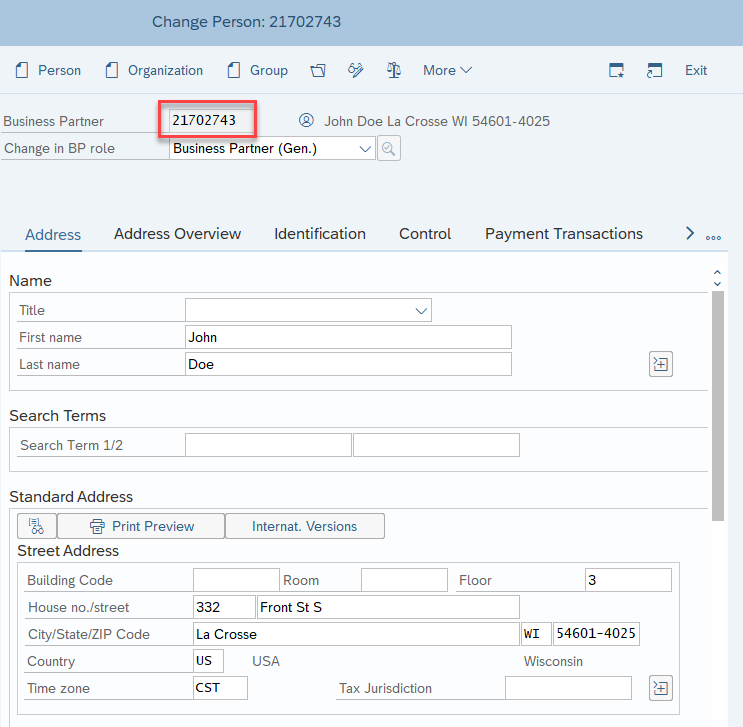The image size is (743, 727).
Task: Click the right chevron to show more tabs
Action: (x=690, y=233)
